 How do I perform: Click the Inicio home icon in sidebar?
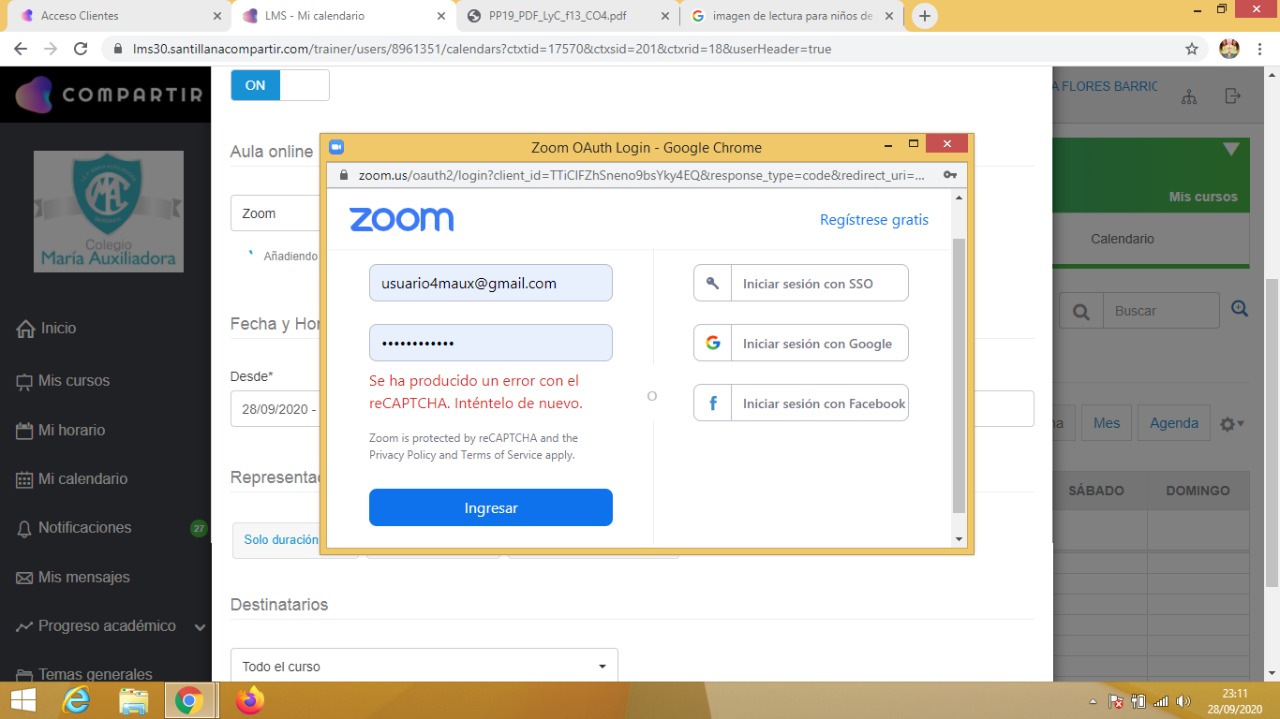(26, 329)
